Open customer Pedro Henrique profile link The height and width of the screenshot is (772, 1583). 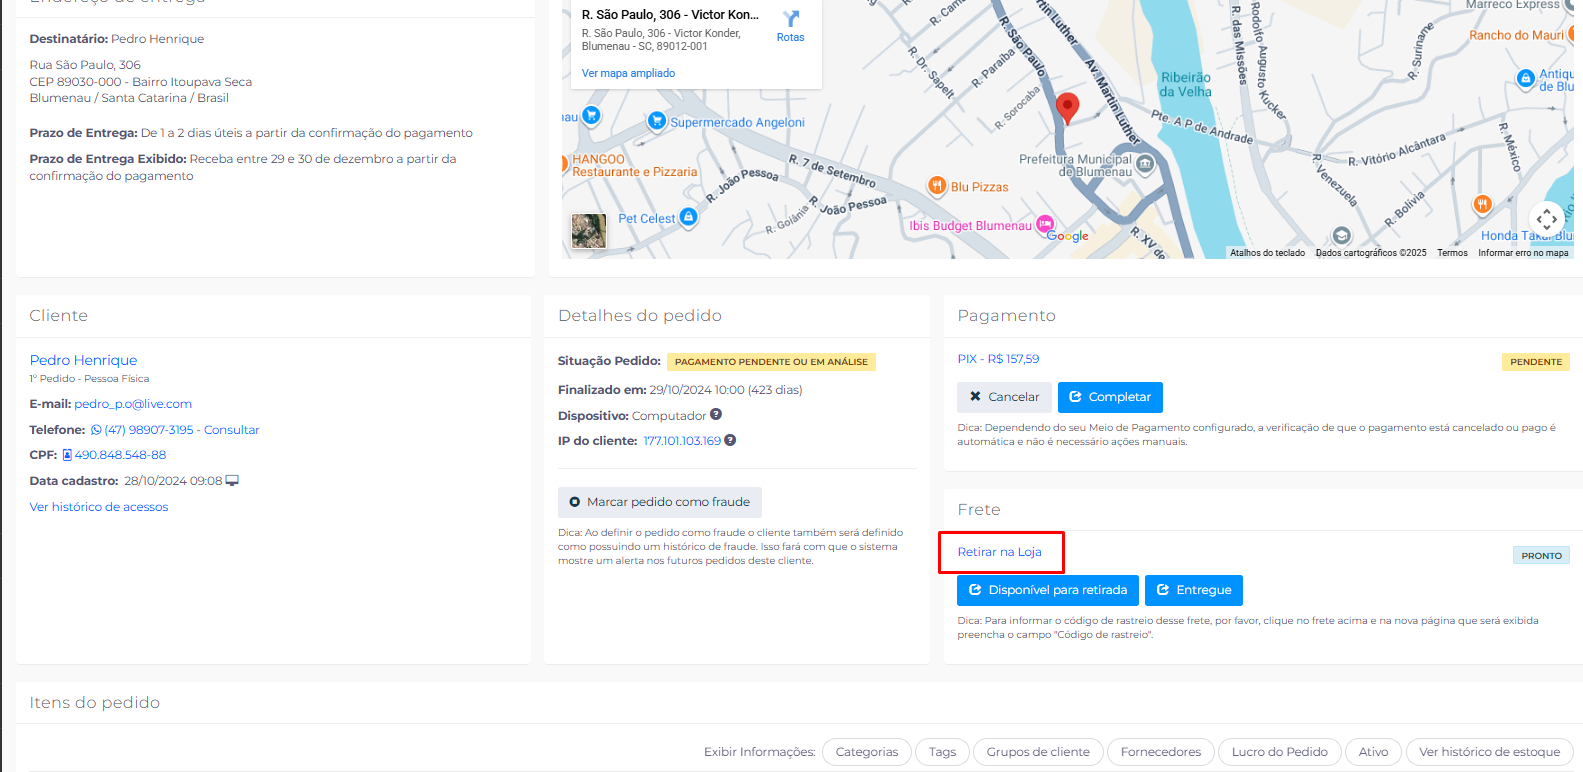pyautogui.click(x=83, y=360)
